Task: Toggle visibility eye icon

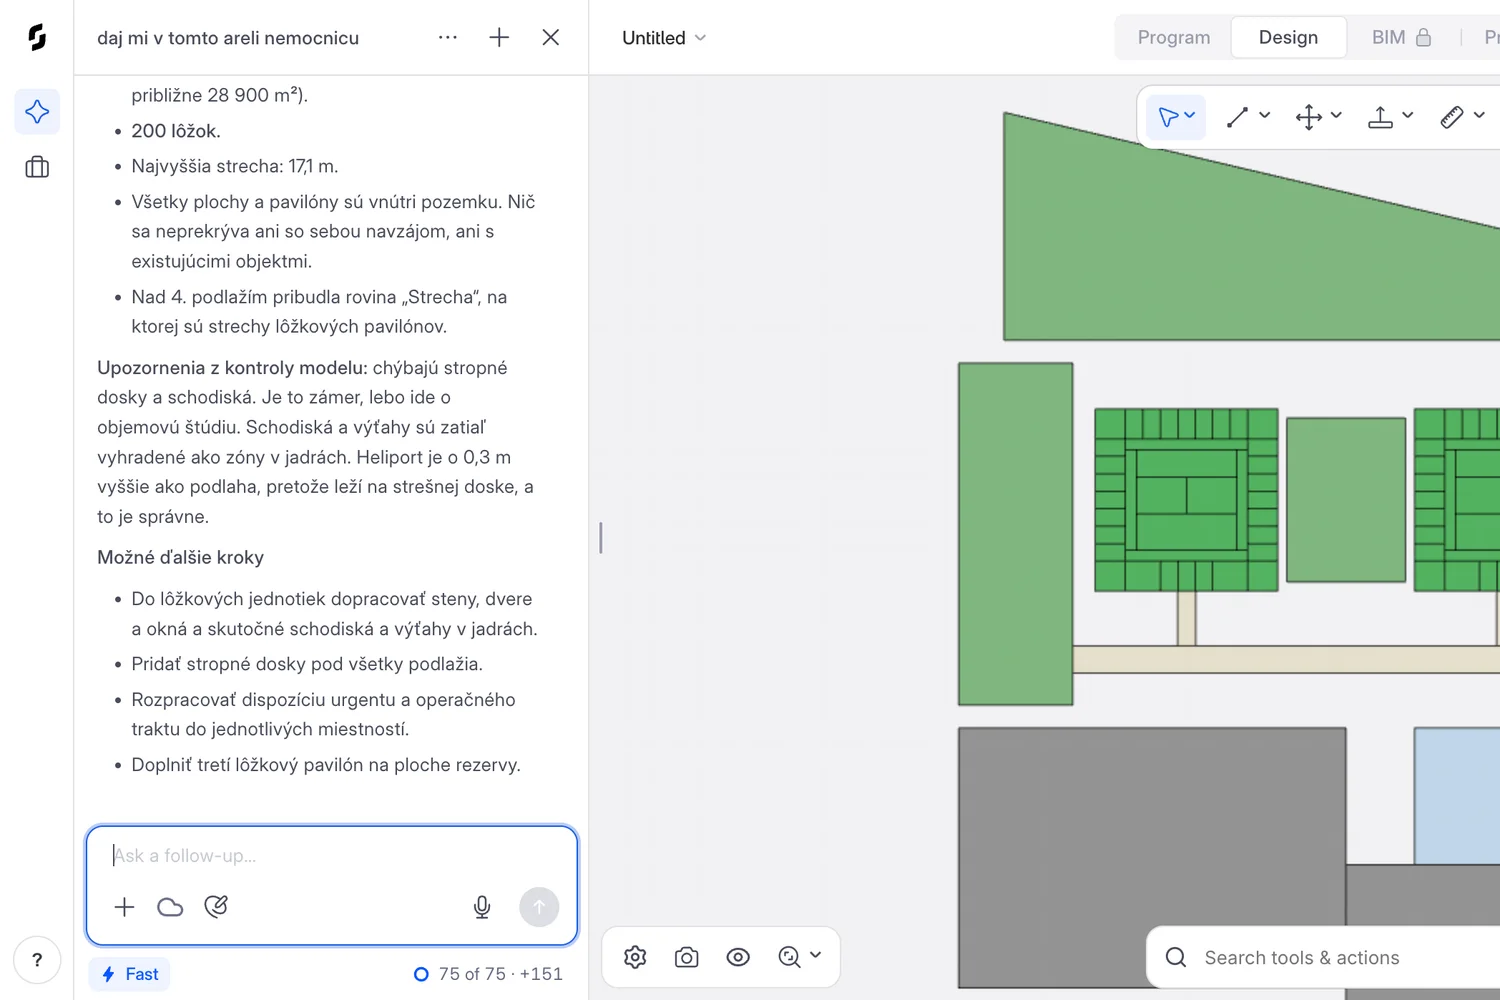Action: 738,957
